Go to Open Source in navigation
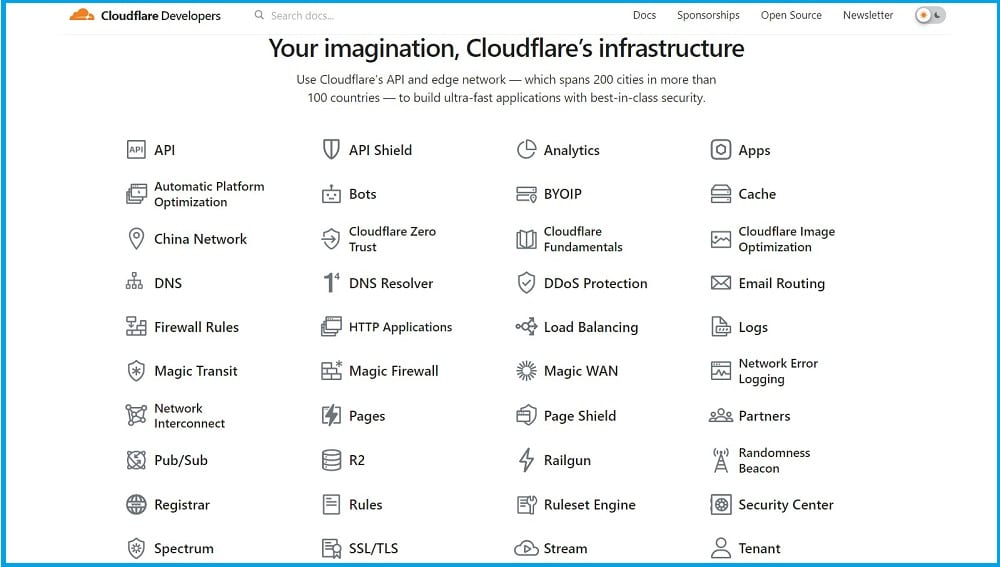The width and height of the screenshot is (1000, 567). point(791,15)
